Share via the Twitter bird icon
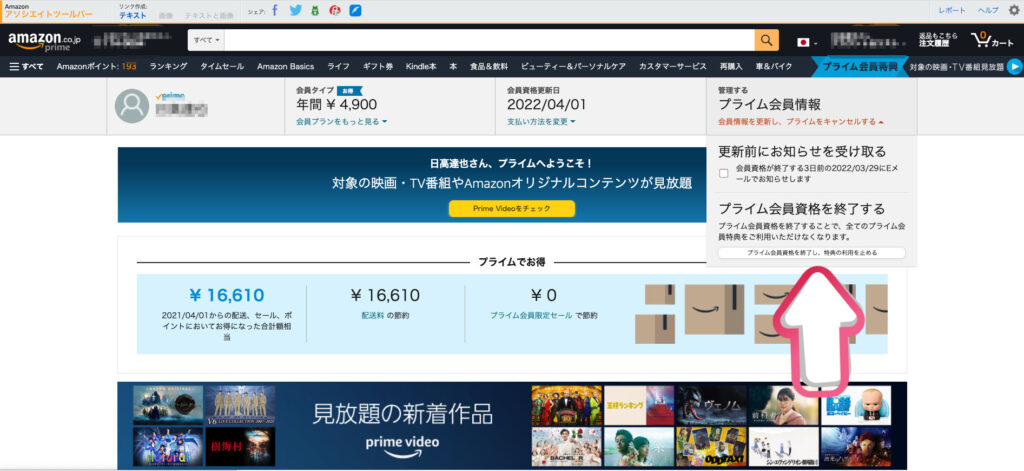The height and width of the screenshot is (471, 1024). point(296,10)
